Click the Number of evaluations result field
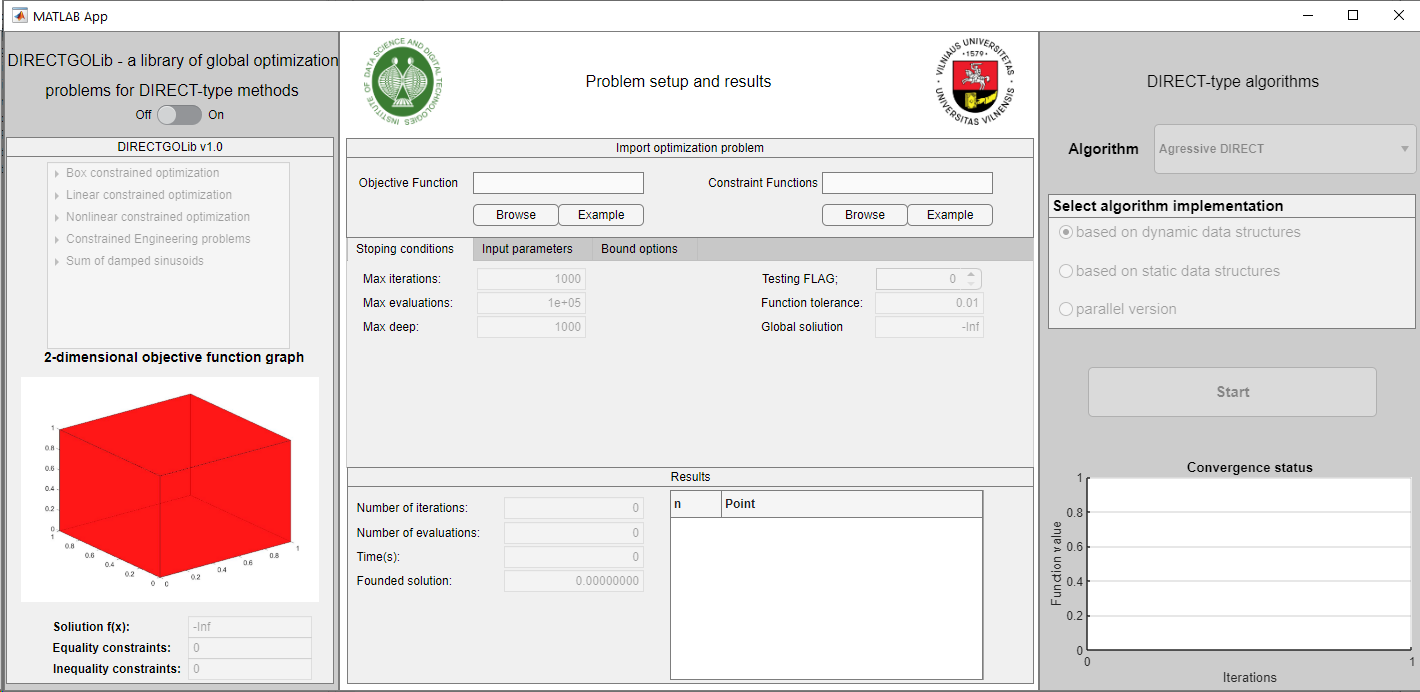Viewport: 1420px width, 692px height. tap(574, 533)
